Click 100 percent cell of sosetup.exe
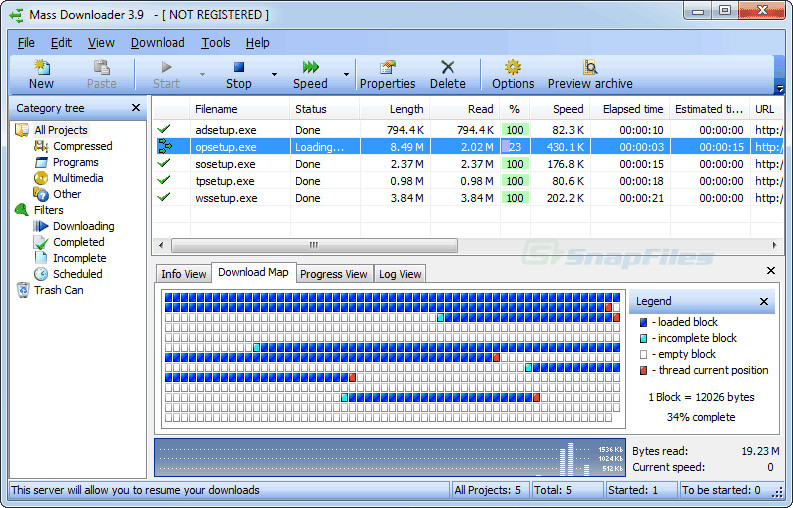793x508 pixels. [x=515, y=164]
